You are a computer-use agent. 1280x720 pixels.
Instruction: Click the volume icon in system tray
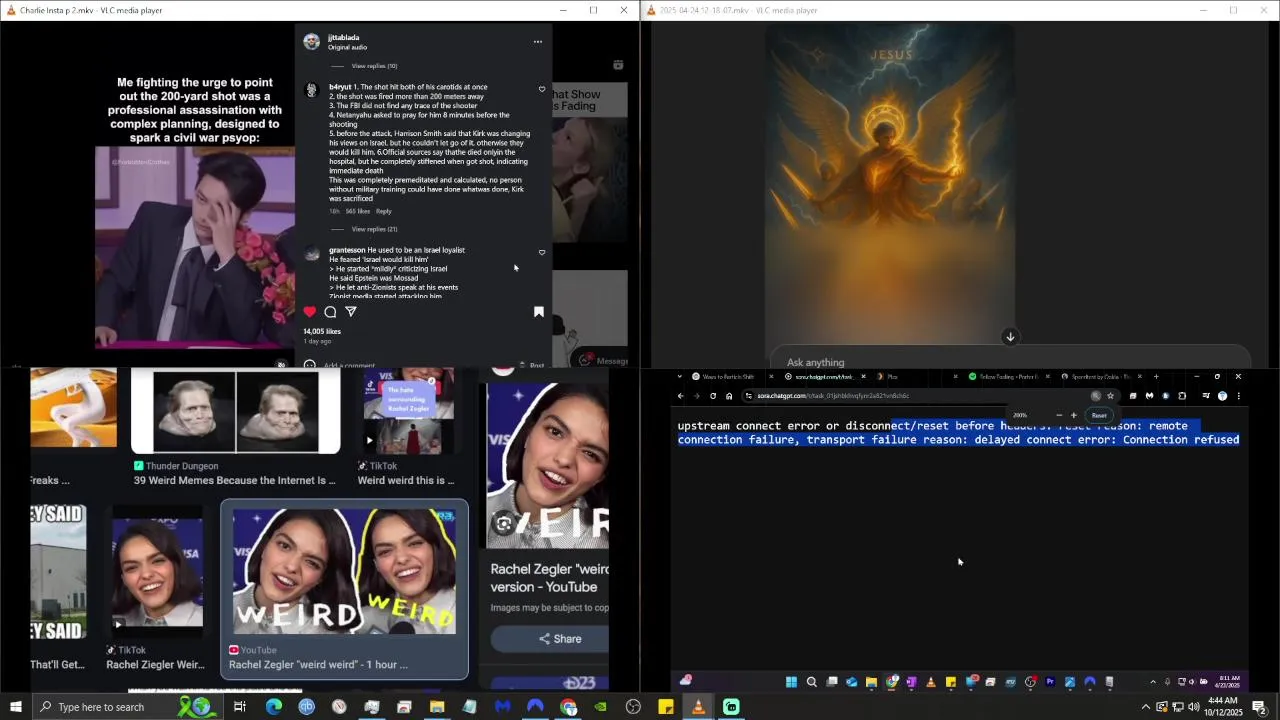tap(1193, 707)
